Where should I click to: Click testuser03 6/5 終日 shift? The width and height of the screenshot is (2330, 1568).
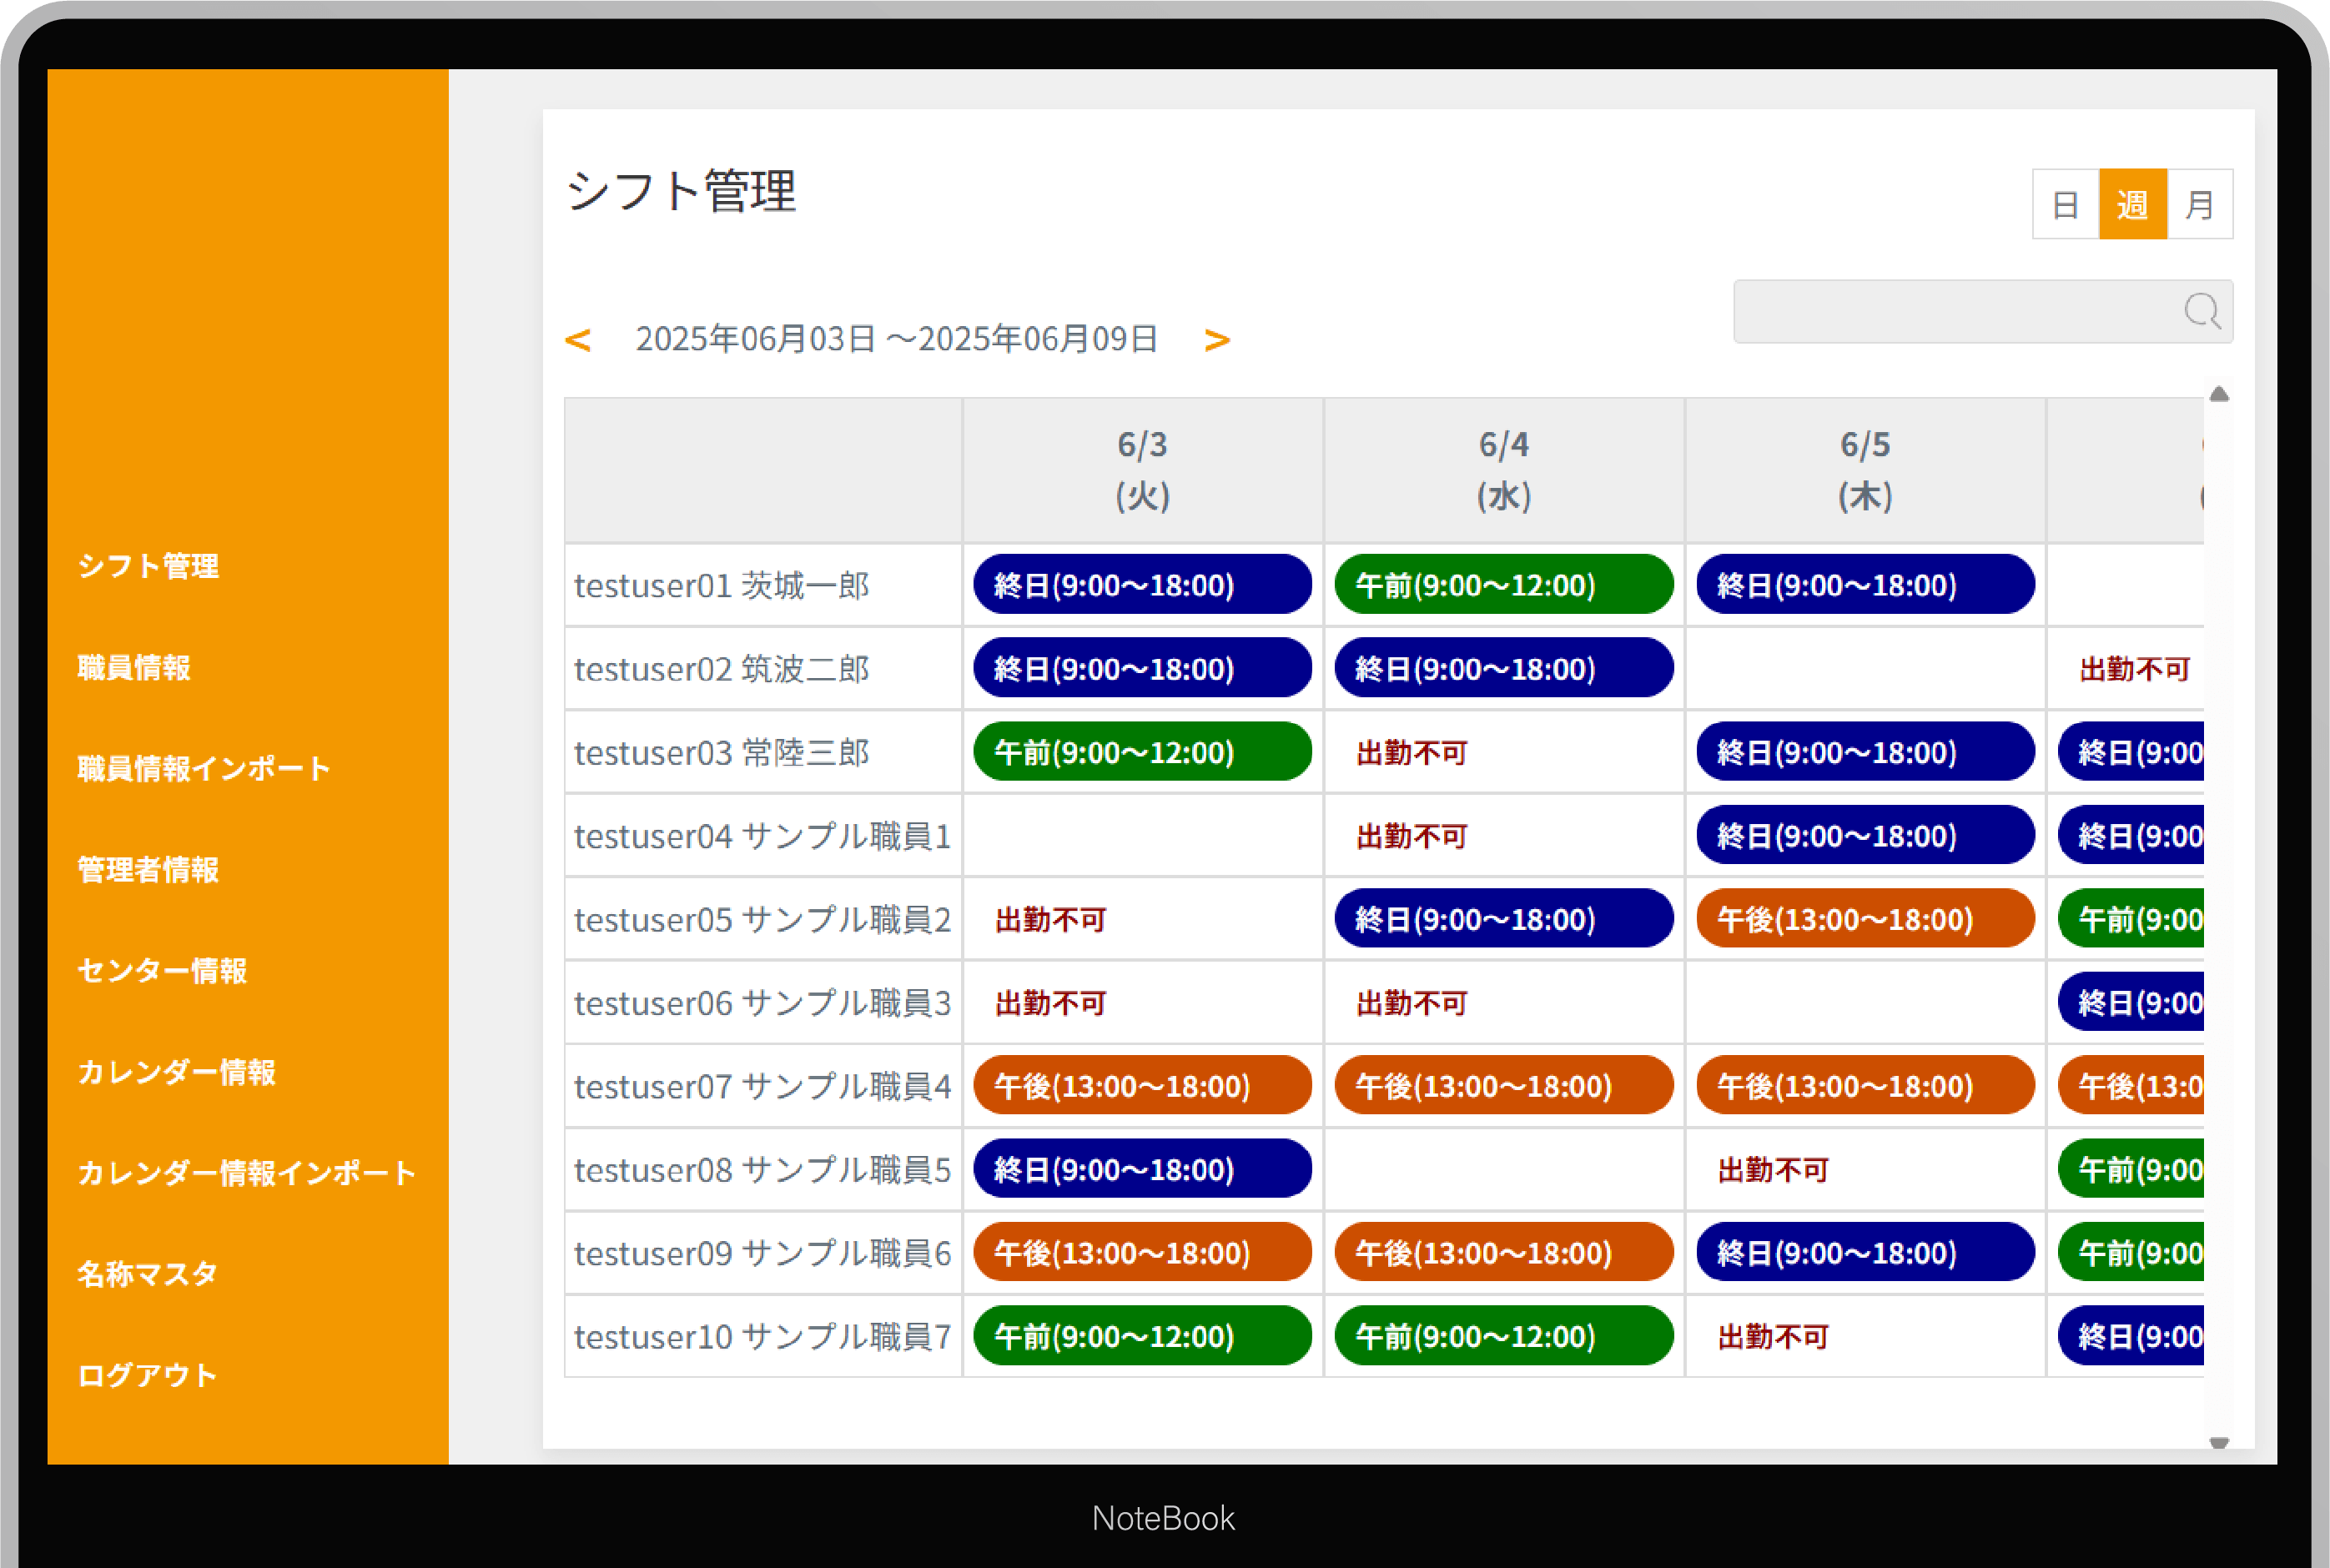[1865, 752]
